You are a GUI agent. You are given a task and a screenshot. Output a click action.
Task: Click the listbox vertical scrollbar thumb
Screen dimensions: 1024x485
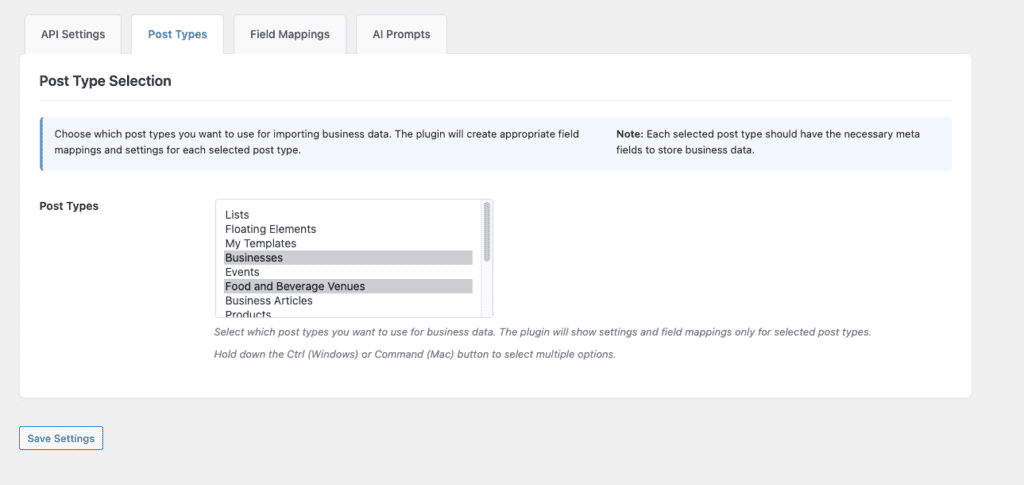point(487,231)
